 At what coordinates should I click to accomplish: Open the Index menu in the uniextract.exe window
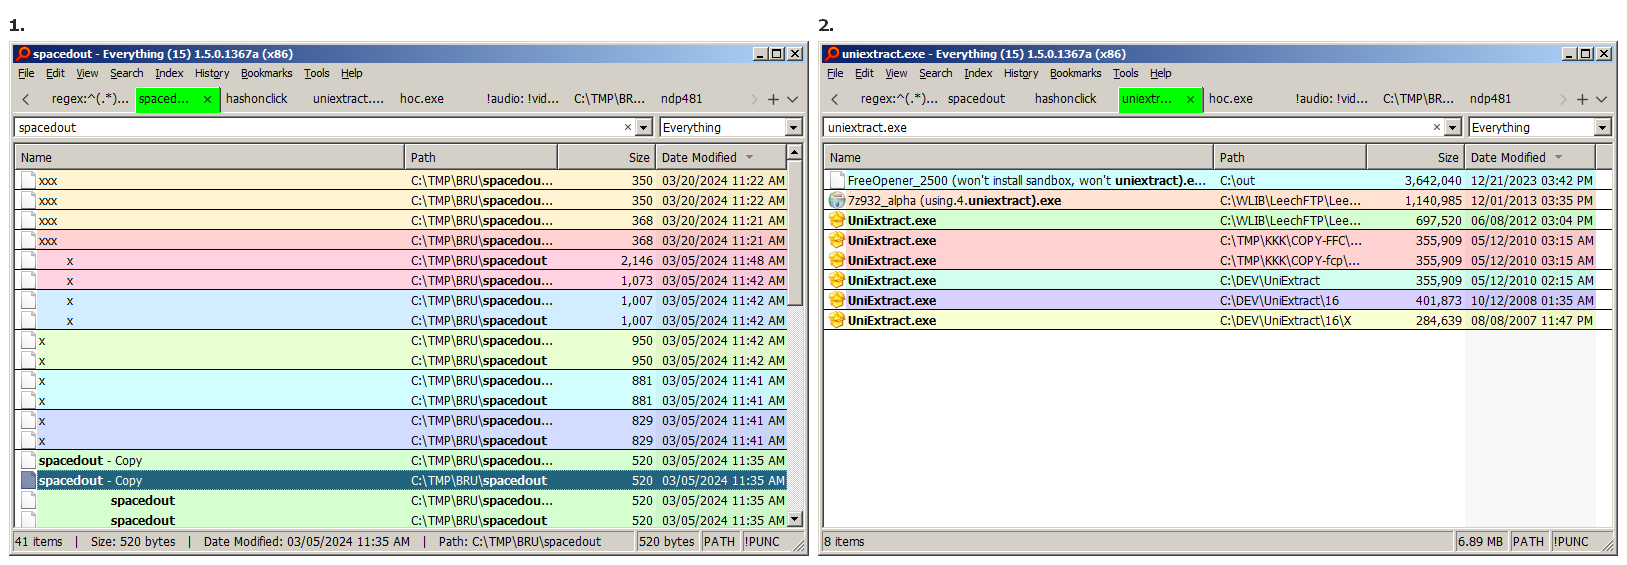click(978, 73)
